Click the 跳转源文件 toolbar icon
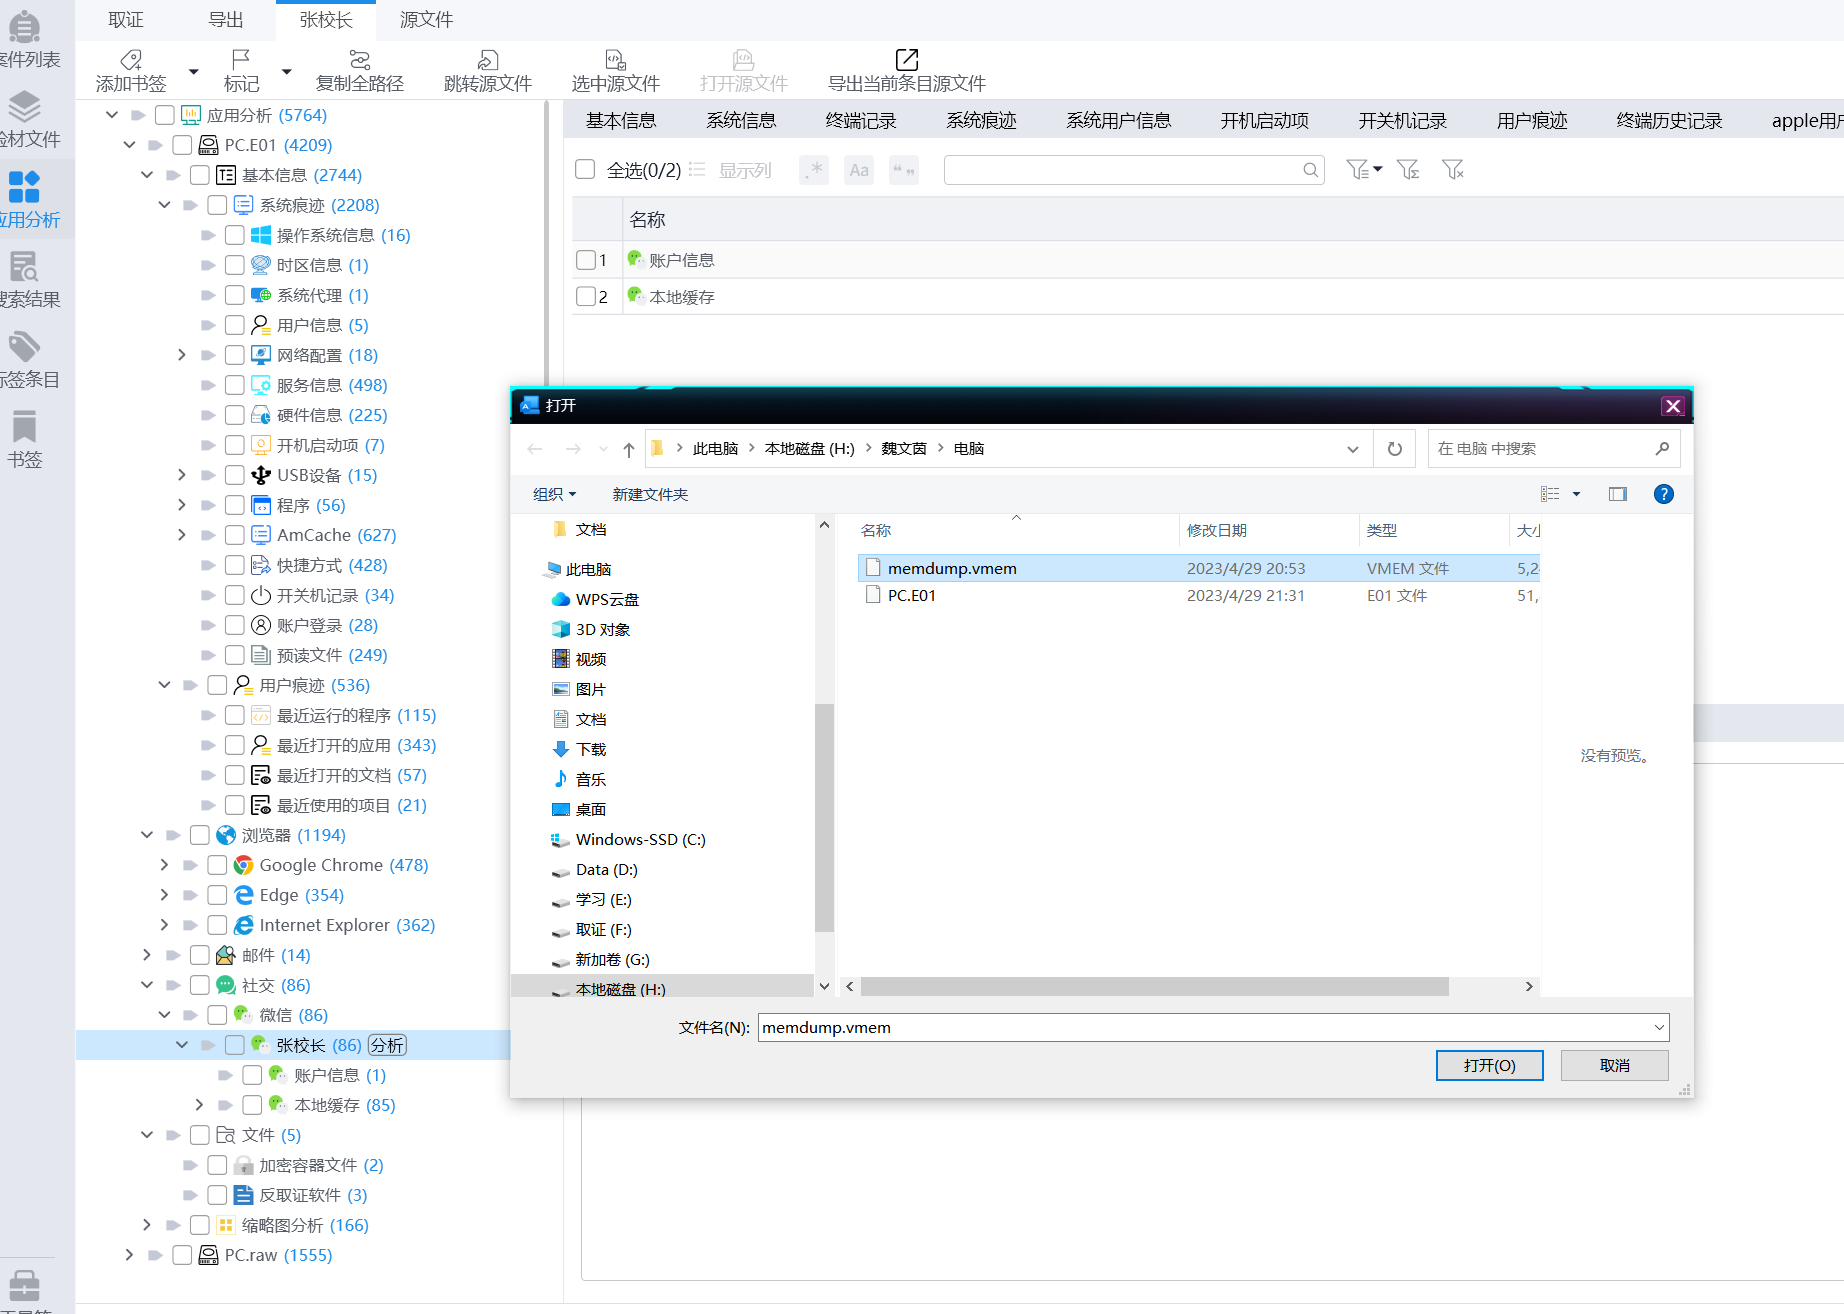This screenshot has height=1314, width=1844. pos(488,60)
